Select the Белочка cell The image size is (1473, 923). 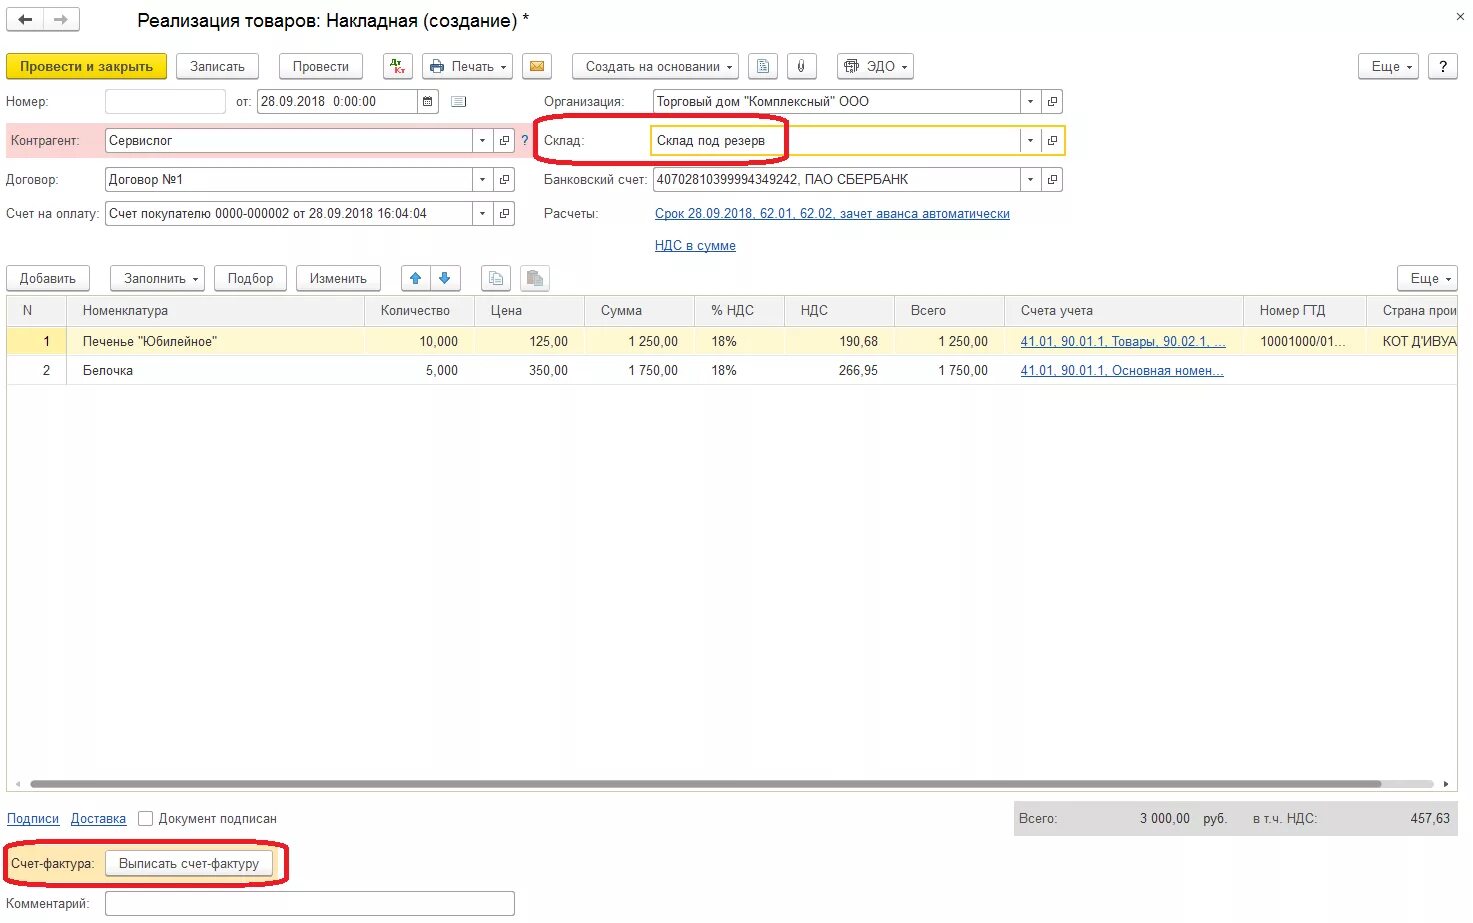point(215,371)
